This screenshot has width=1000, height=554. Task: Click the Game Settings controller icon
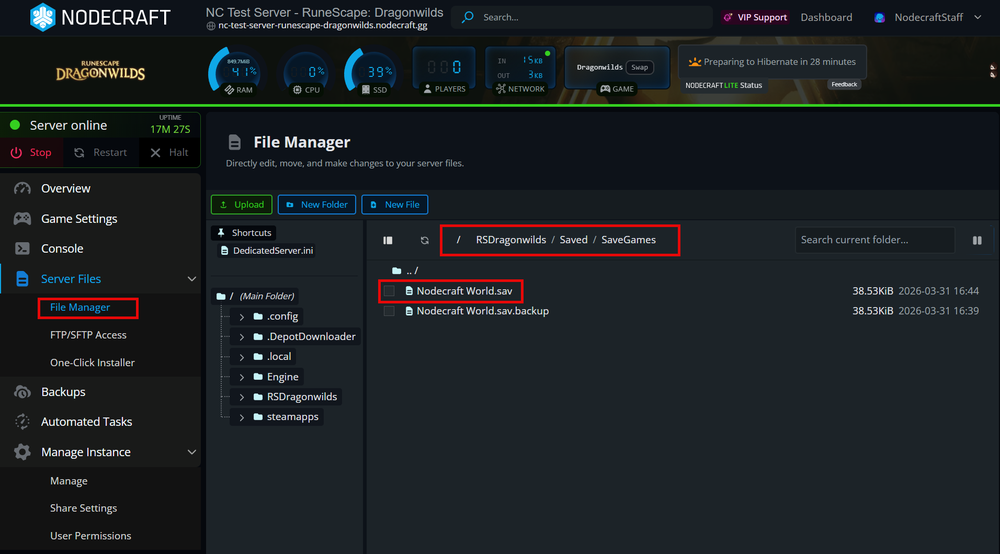(x=22, y=219)
